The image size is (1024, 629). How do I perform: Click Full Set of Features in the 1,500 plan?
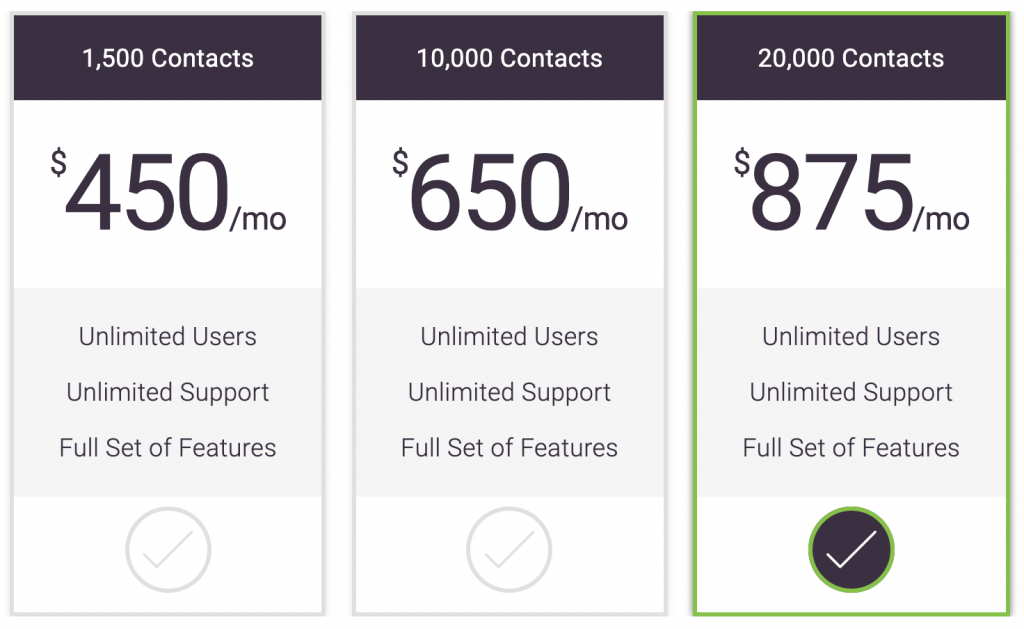pyautogui.click(x=168, y=447)
